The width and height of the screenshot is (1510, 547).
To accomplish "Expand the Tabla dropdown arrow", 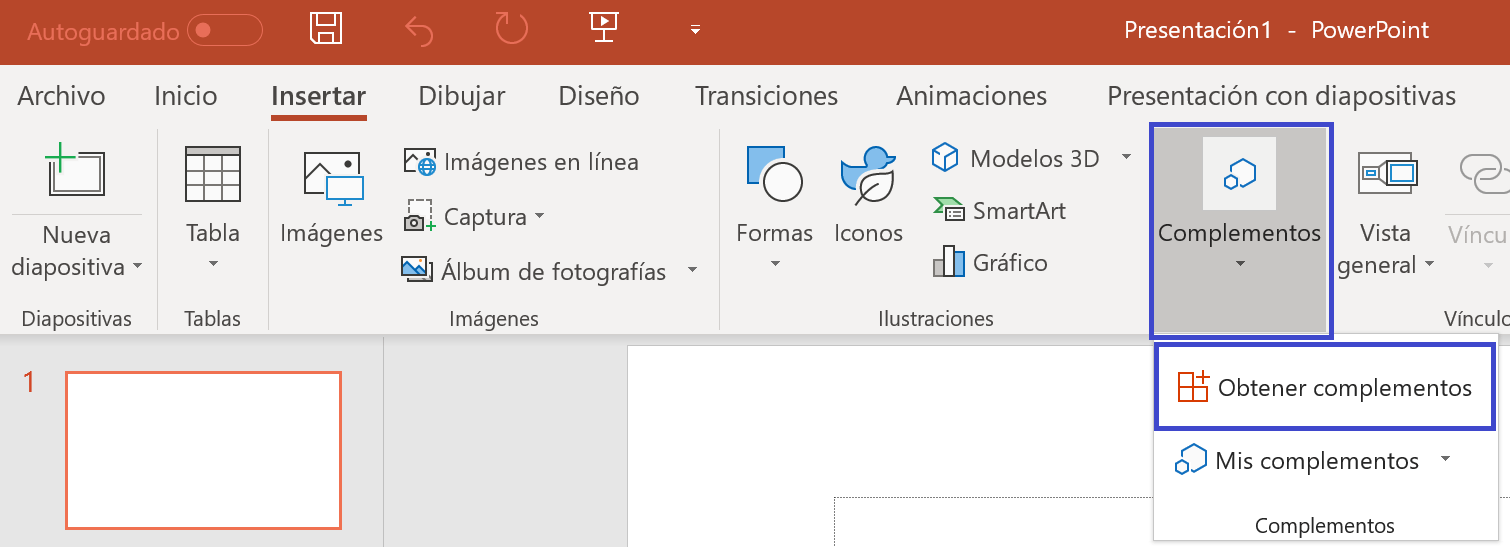I will coord(213,265).
